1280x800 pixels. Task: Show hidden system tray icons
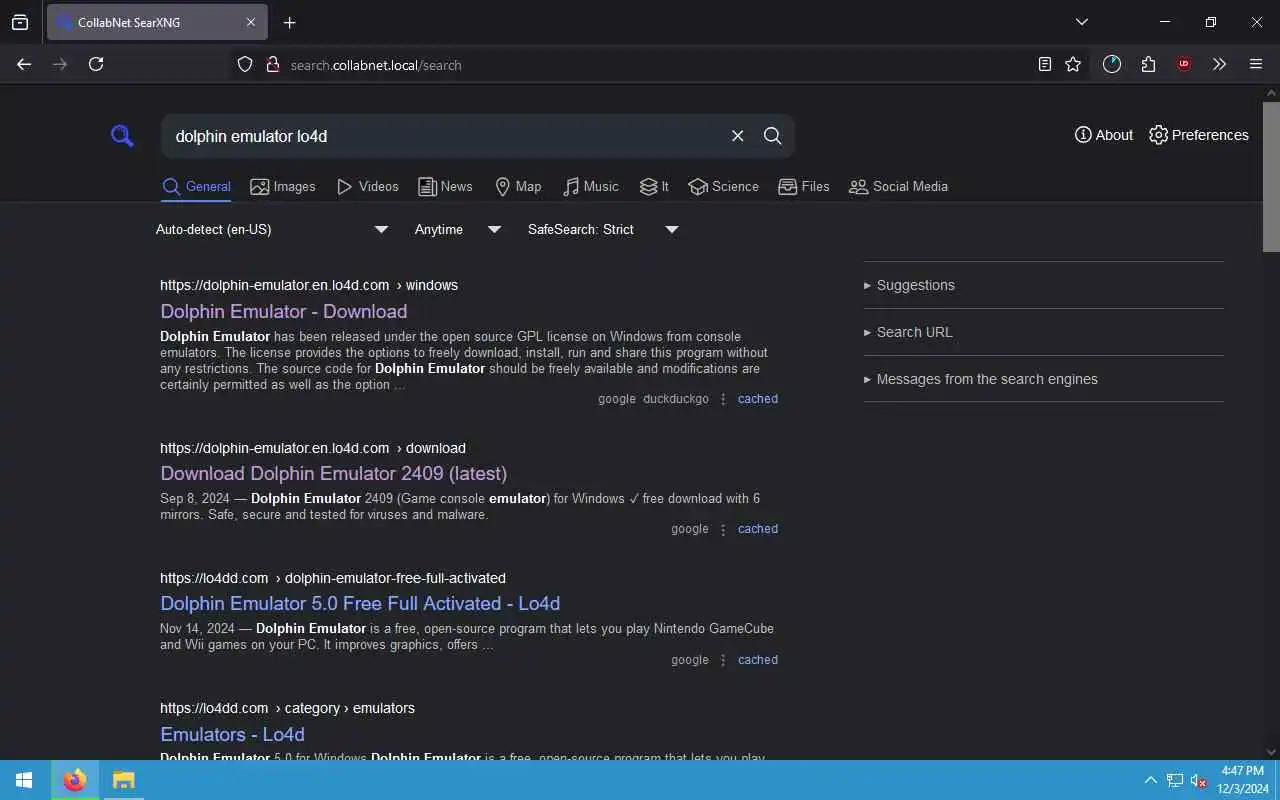click(x=1150, y=780)
